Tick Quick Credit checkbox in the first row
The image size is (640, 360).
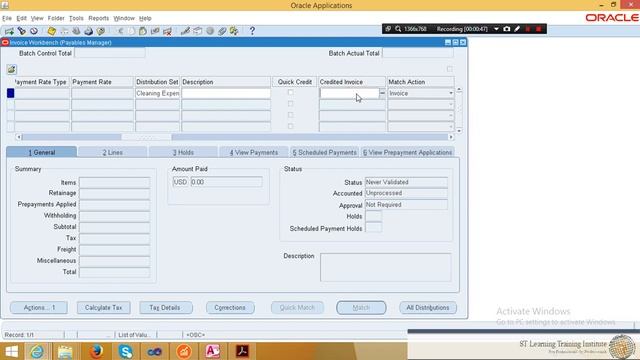290,93
